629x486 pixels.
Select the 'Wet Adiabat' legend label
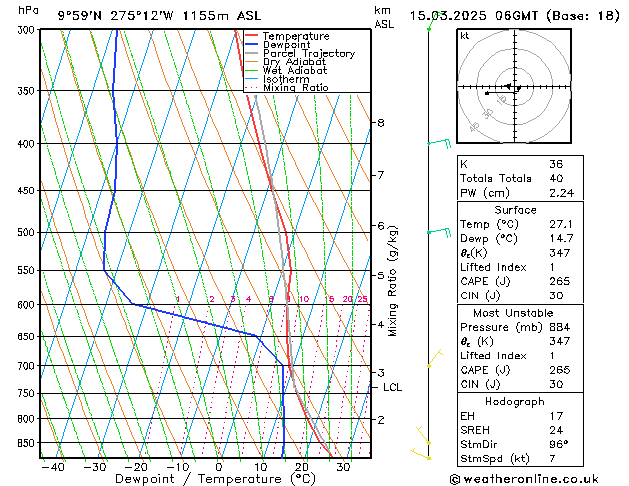[295, 71]
